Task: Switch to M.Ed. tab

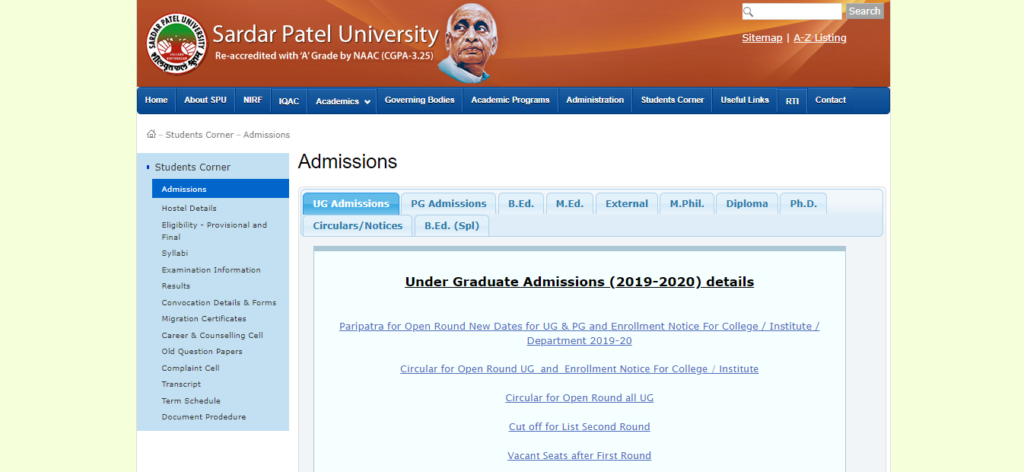Action: tap(569, 204)
